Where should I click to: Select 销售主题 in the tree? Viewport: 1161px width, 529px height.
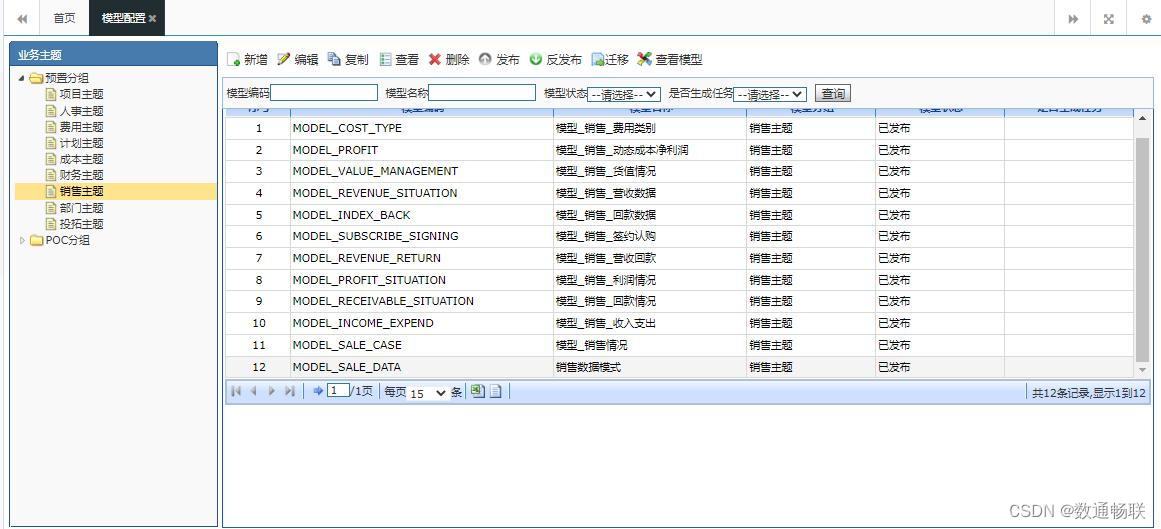point(81,192)
